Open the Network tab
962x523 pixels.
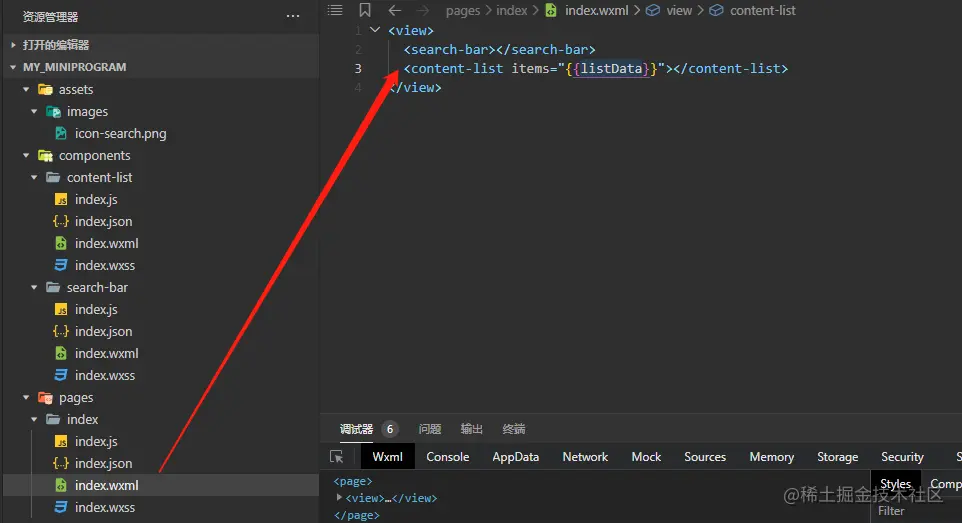pos(585,457)
